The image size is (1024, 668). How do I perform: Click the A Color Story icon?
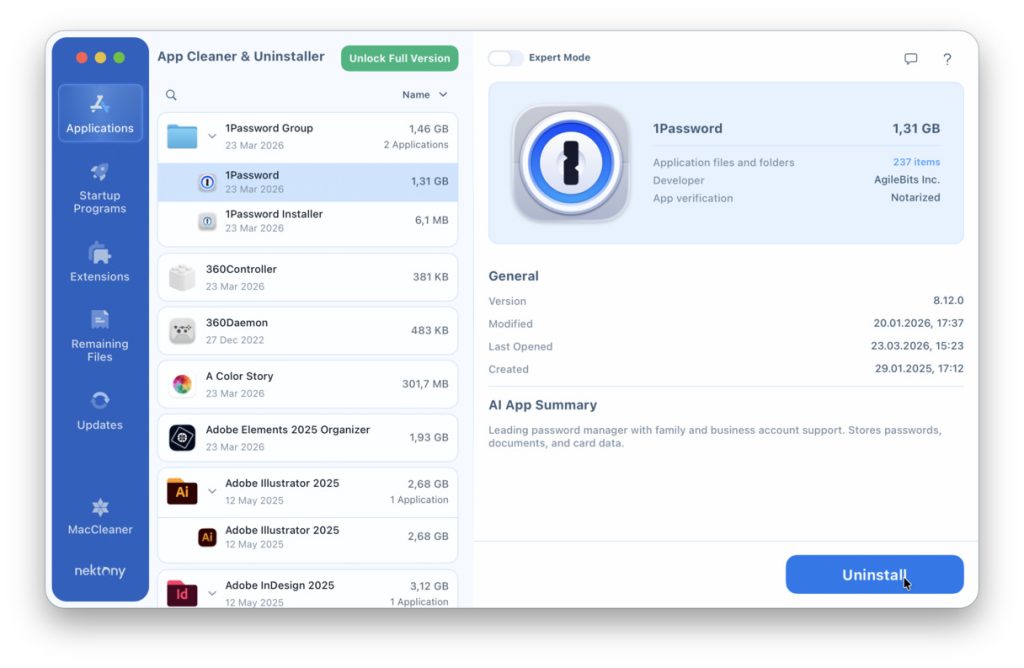182,385
